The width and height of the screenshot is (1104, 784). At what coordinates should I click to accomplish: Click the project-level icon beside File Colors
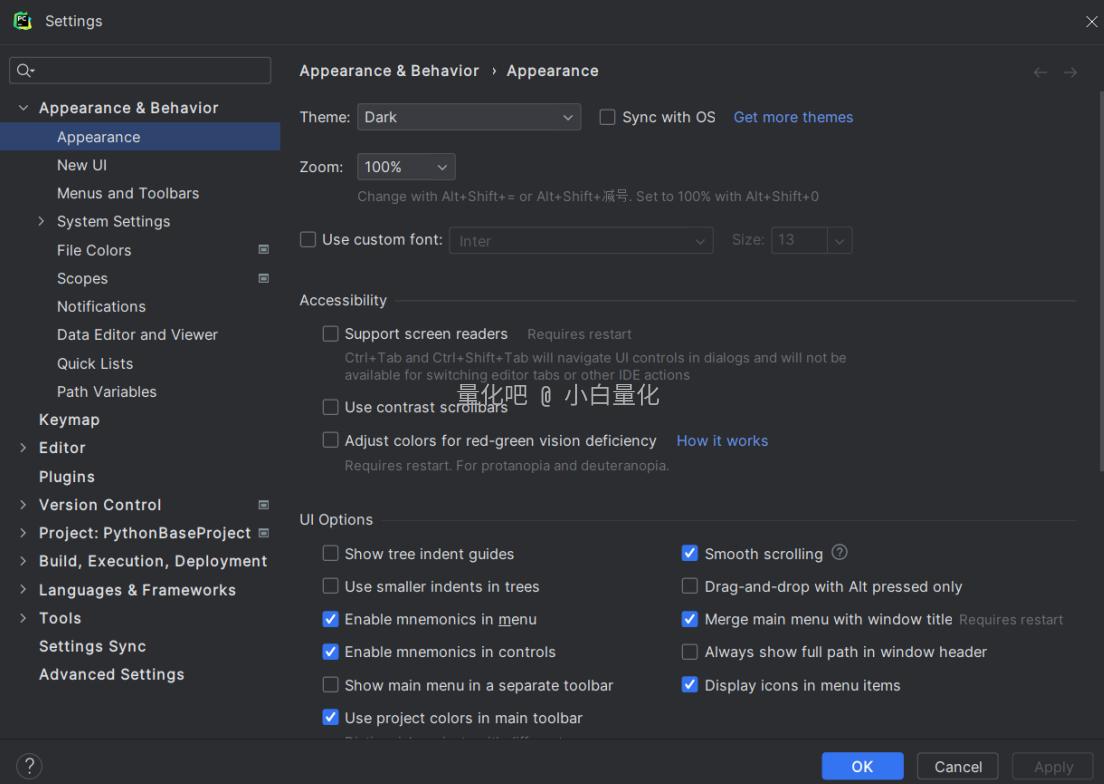coord(264,250)
